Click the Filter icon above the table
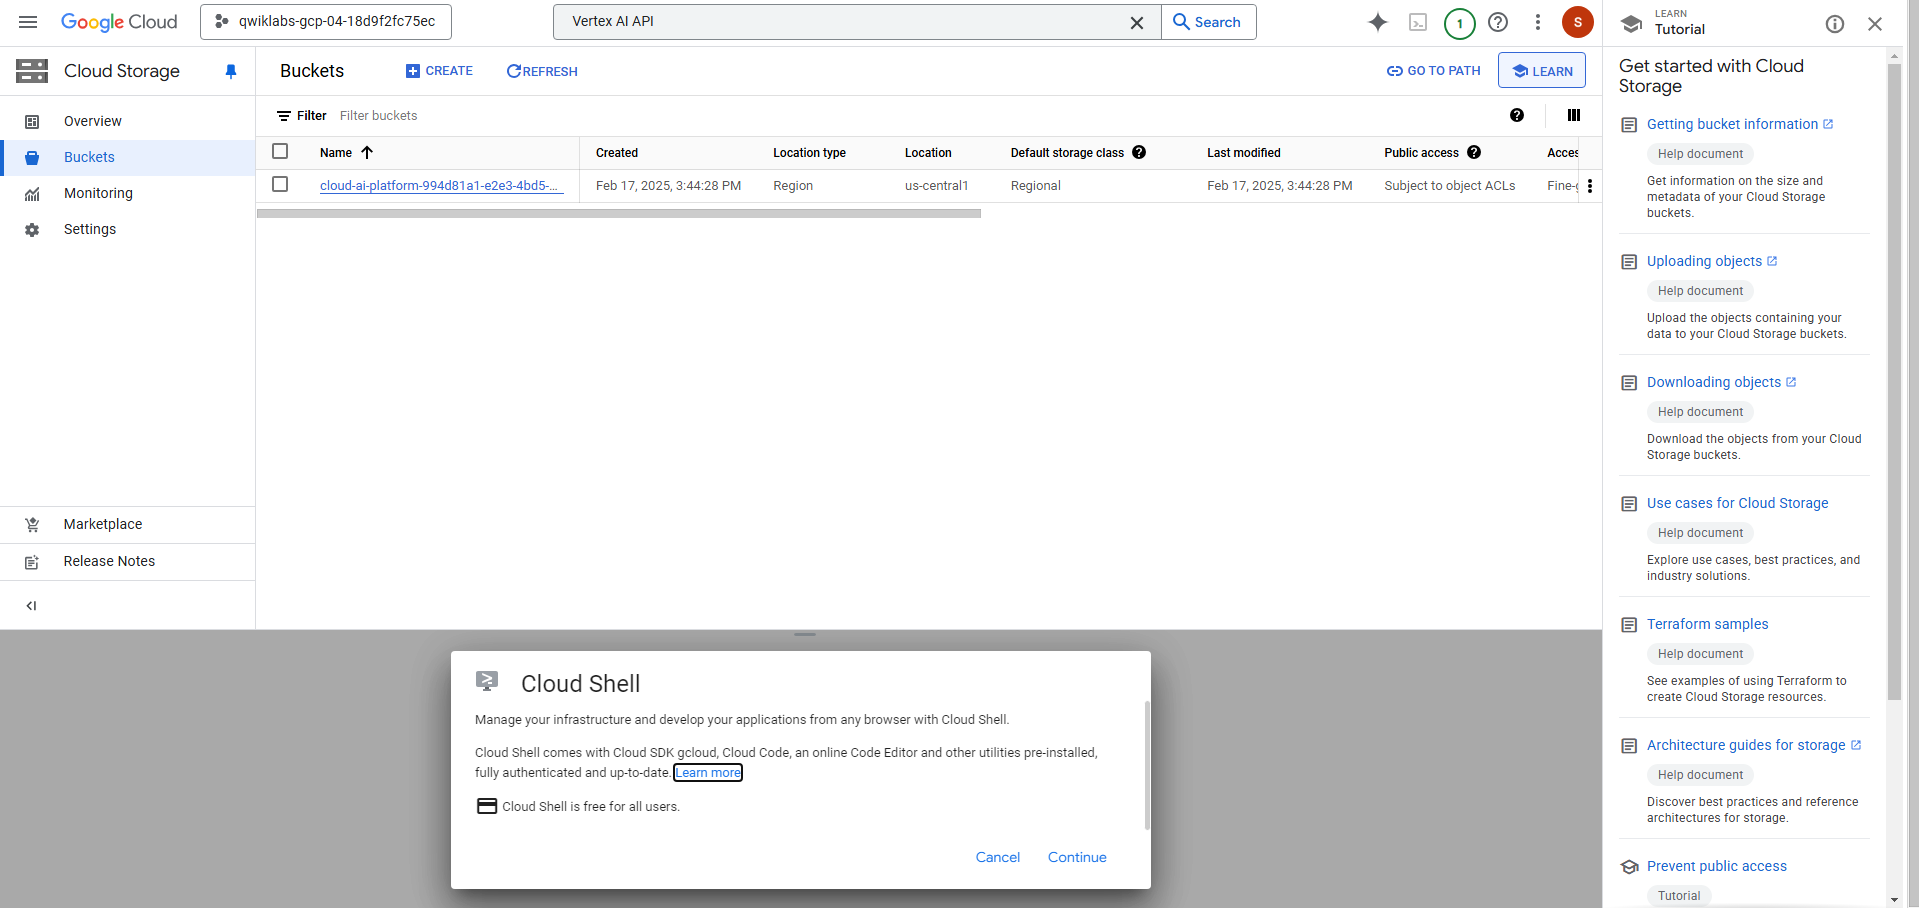The height and width of the screenshot is (908, 1919). coord(284,116)
